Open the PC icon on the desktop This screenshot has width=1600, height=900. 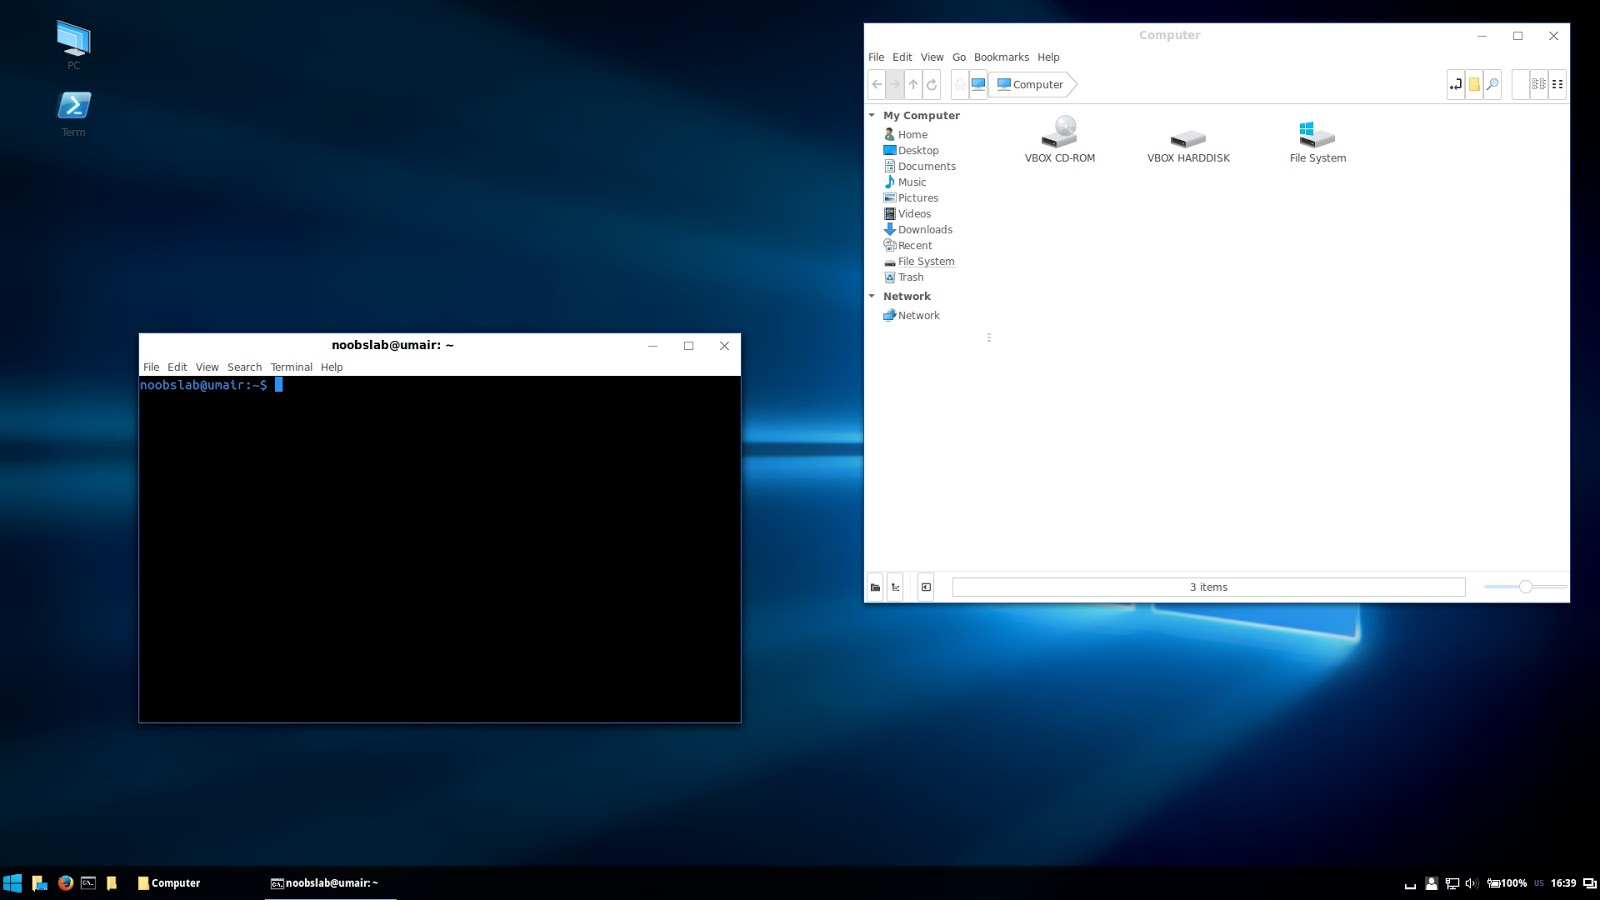click(72, 40)
